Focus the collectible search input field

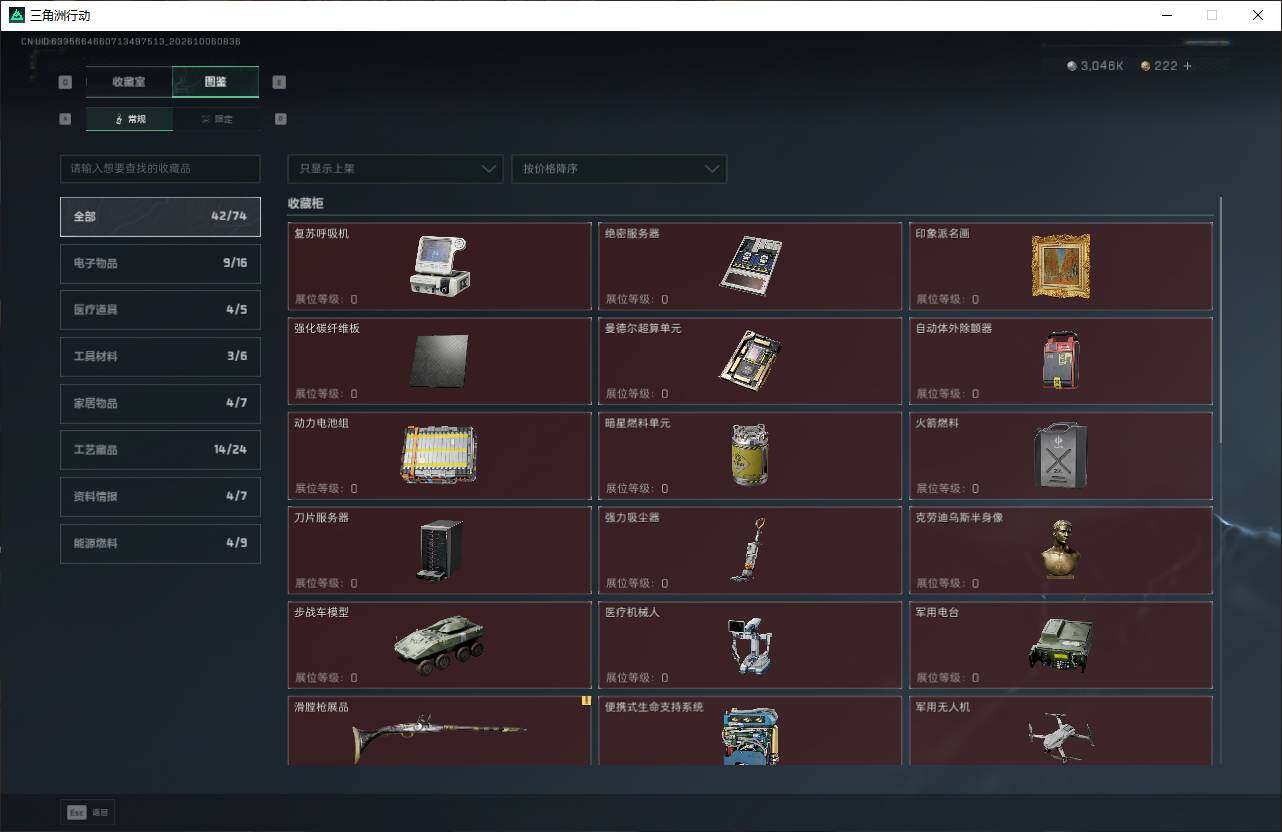click(x=160, y=169)
